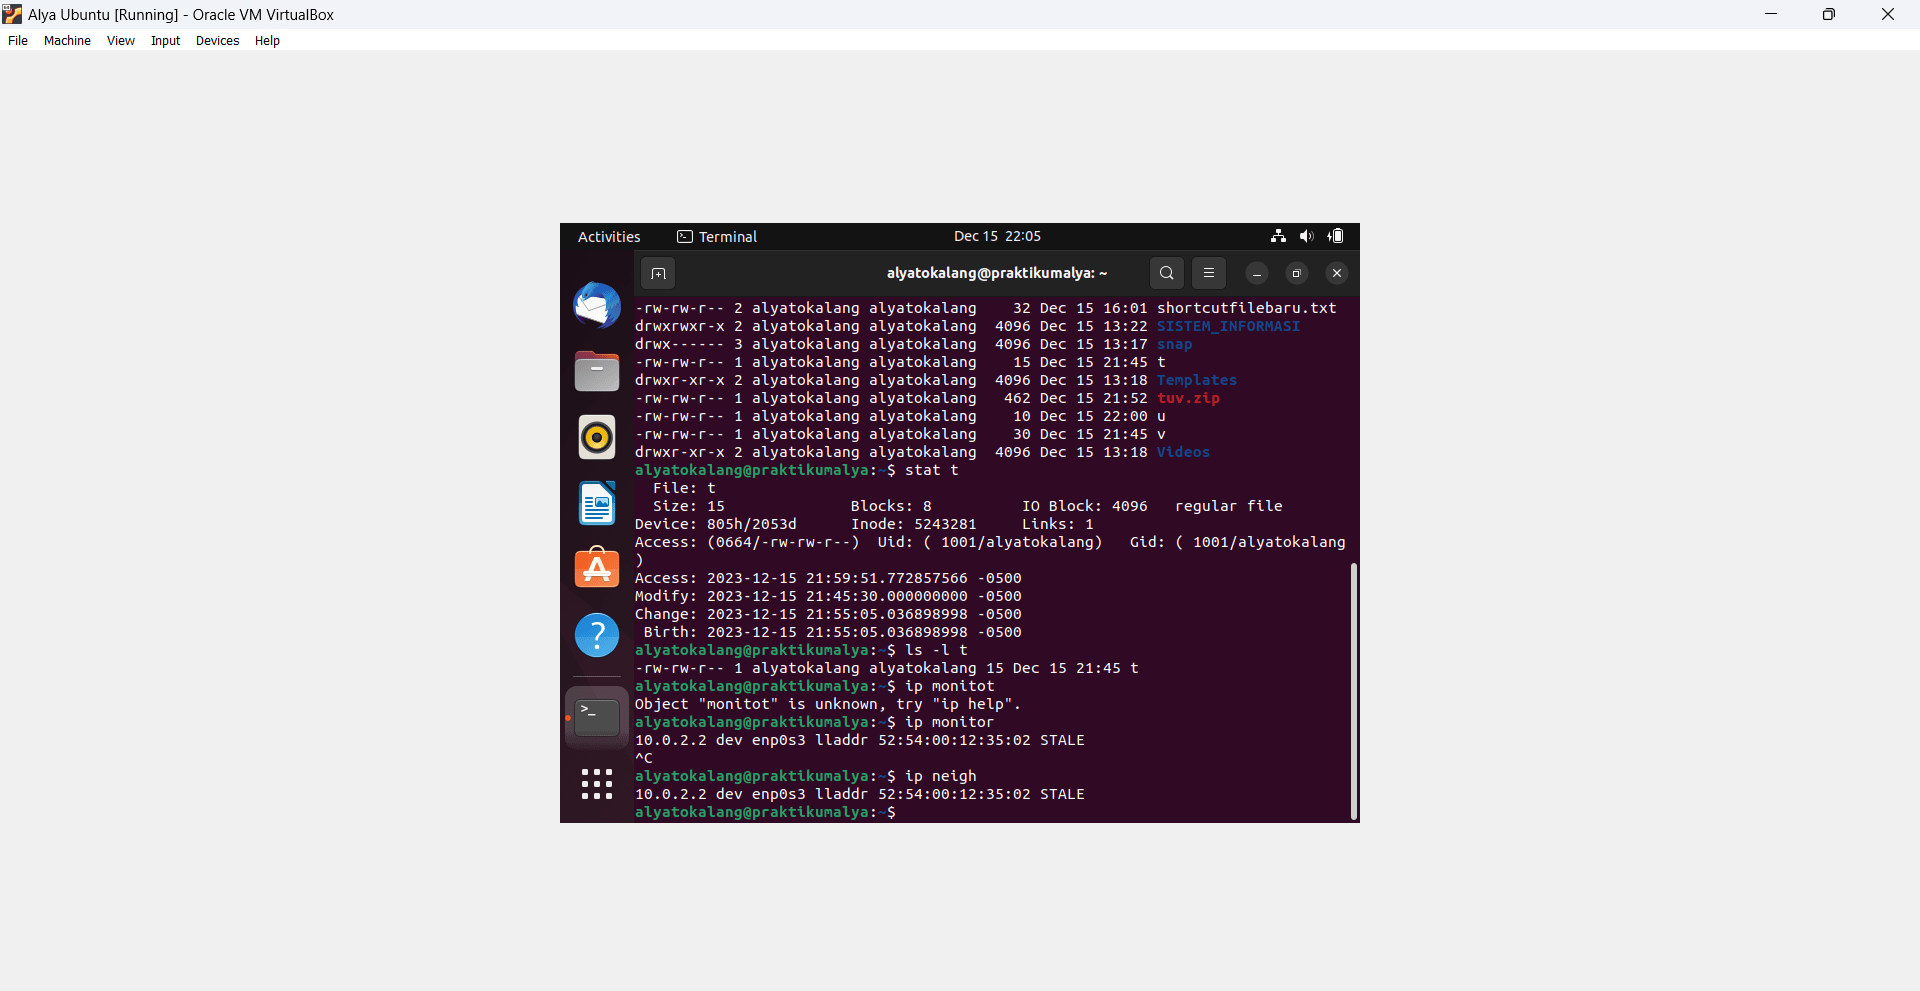
Task: Open the VirtualBox Help menu
Action: click(x=267, y=41)
